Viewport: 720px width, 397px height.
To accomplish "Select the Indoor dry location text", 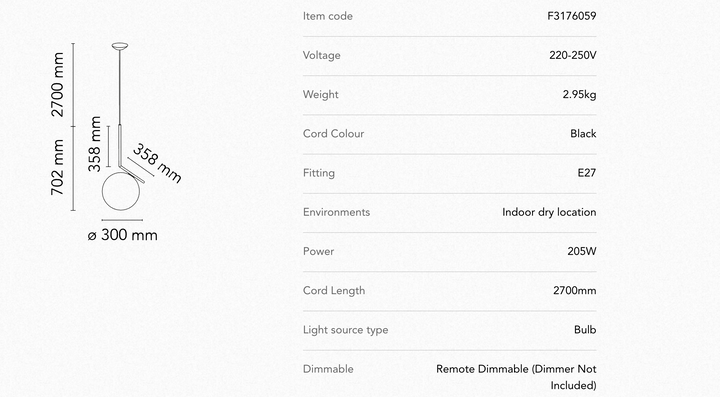I will tap(549, 212).
